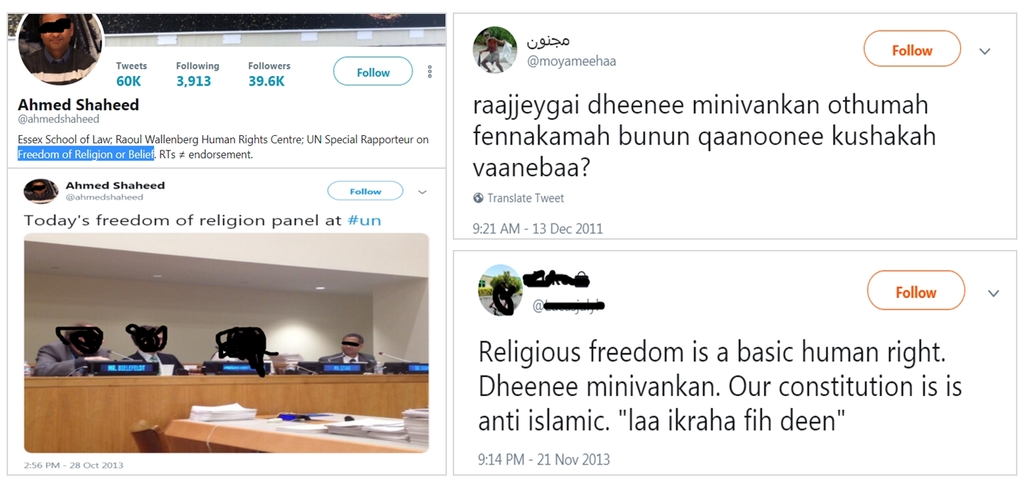Viewport: 1024px width, 486px height.
Task: Expand the chevron on the UN panel tweet
Action: click(422, 192)
